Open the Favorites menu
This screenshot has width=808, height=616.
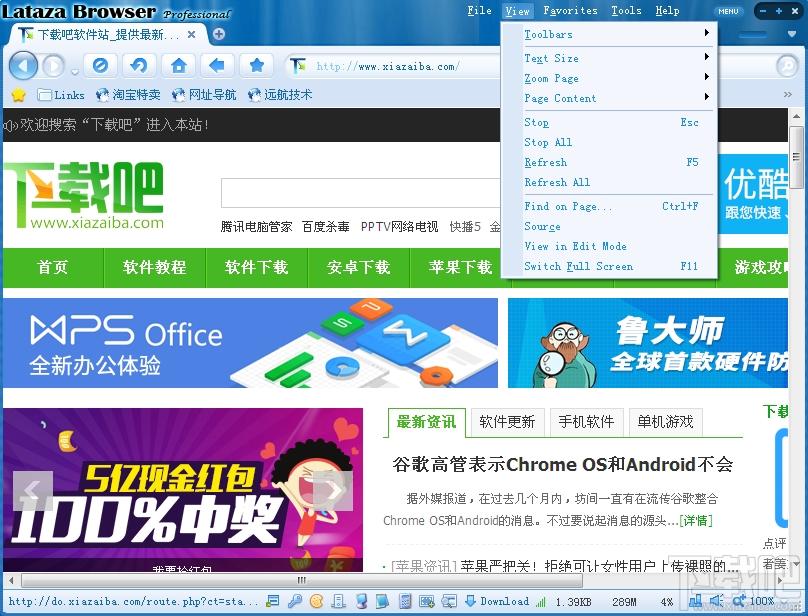point(570,11)
